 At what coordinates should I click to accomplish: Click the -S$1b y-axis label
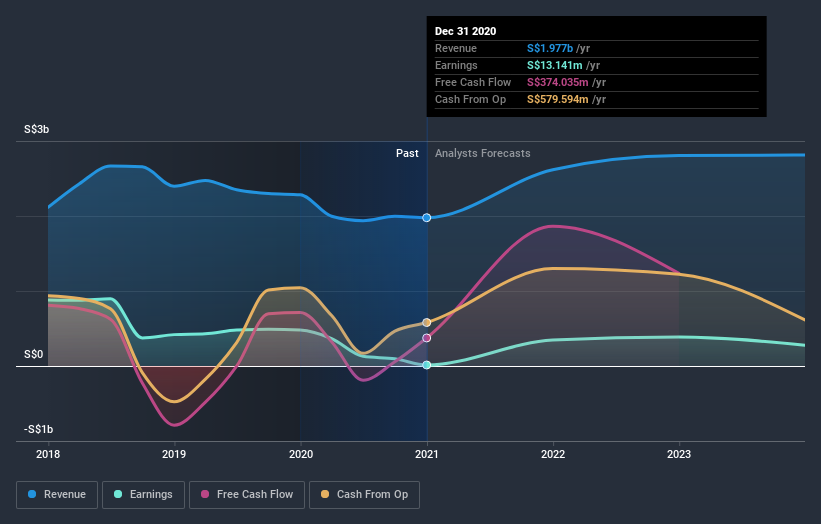tap(38, 429)
